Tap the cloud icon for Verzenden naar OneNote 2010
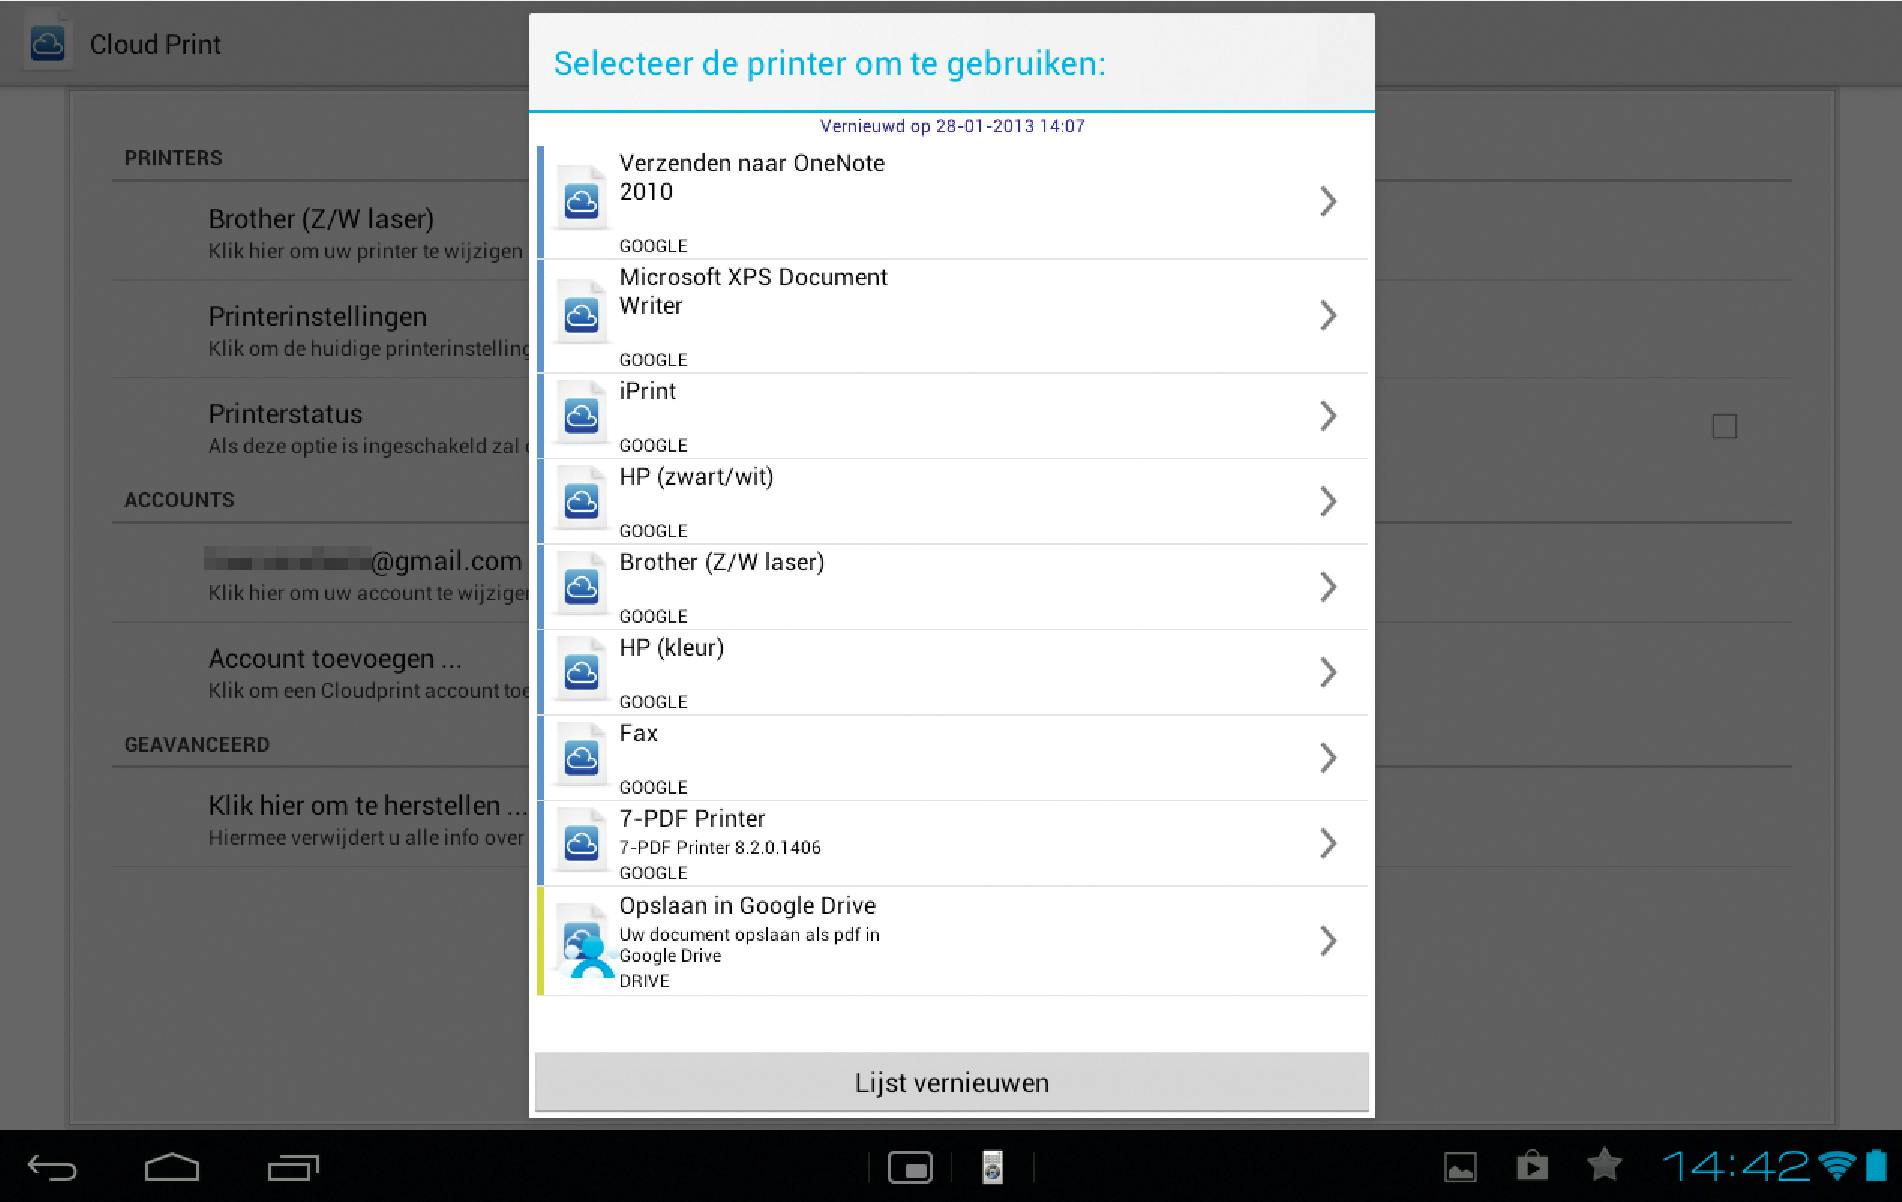 pyautogui.click(x=581, y=199)
